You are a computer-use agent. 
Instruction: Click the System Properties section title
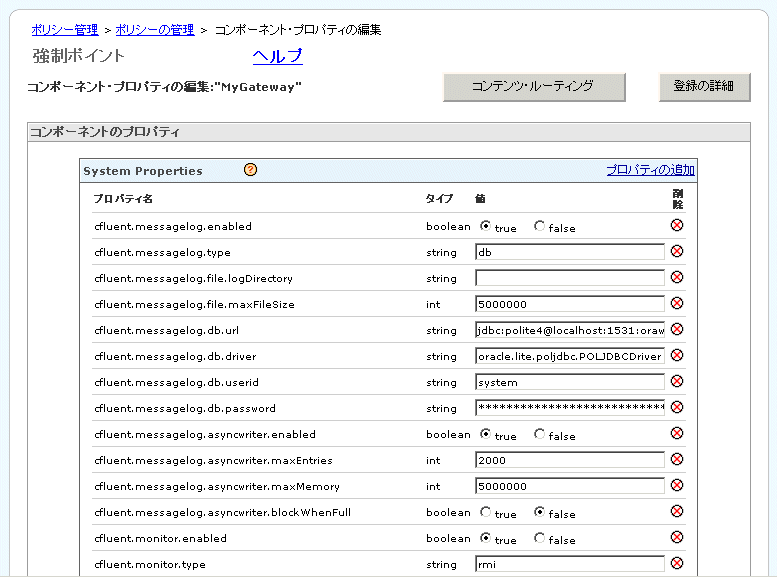pos(143,171)
